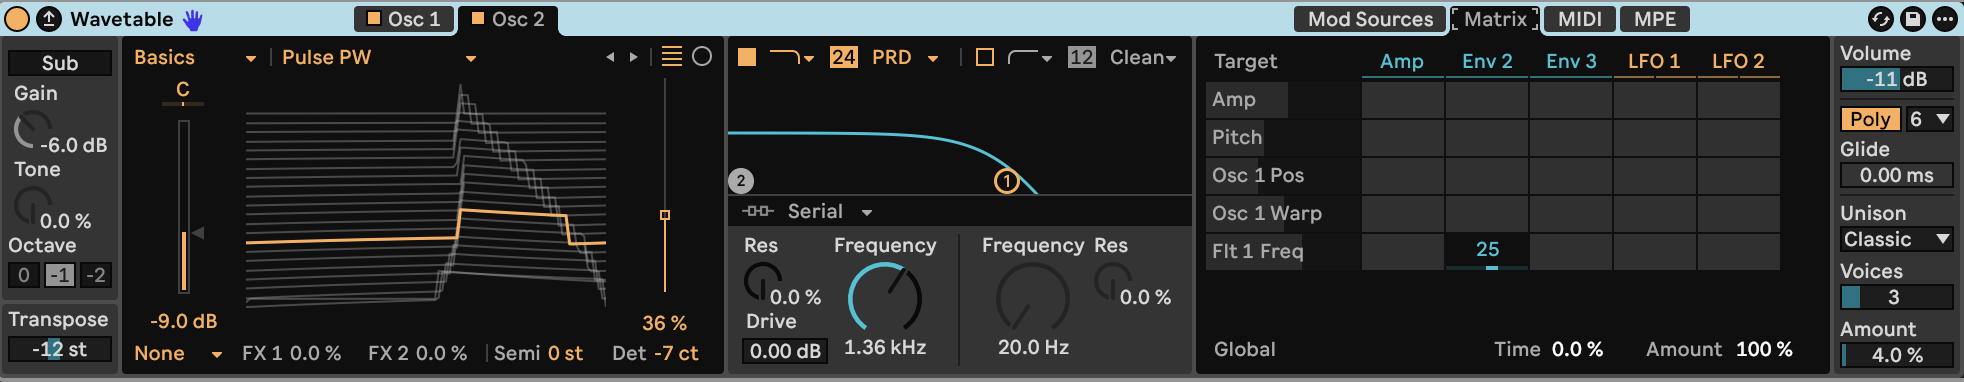Switch to the stacked lines wavetable view
Image resolution: width=1964 pixels, height=382 pixels.
point(672,57)
